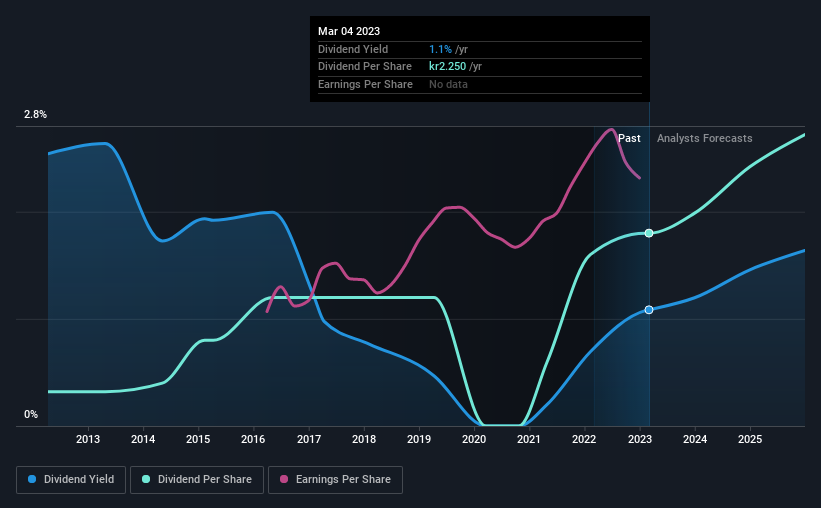This screenshot has height=508, width=821.
Task: Click the 0% y-axis label
Action: click(x=31, y=414)
